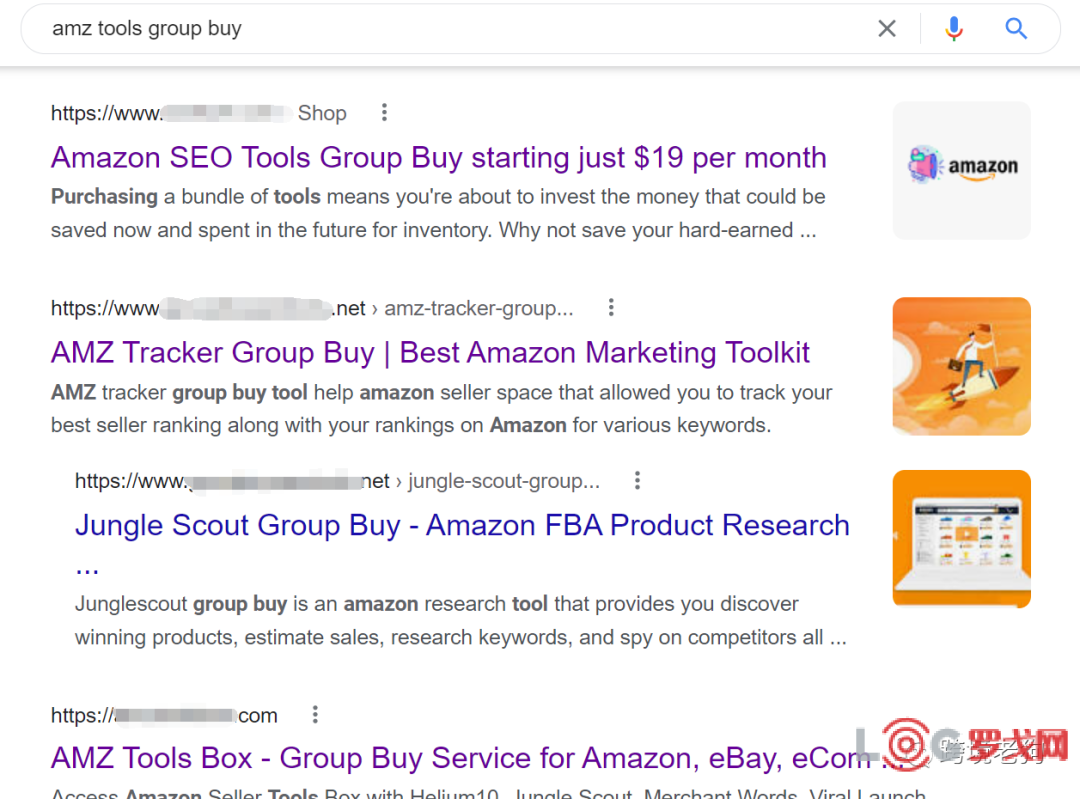The width and height of the screenshot is (1080, 799).
Task: Click the first result's Shop URL
Action: 198,113
